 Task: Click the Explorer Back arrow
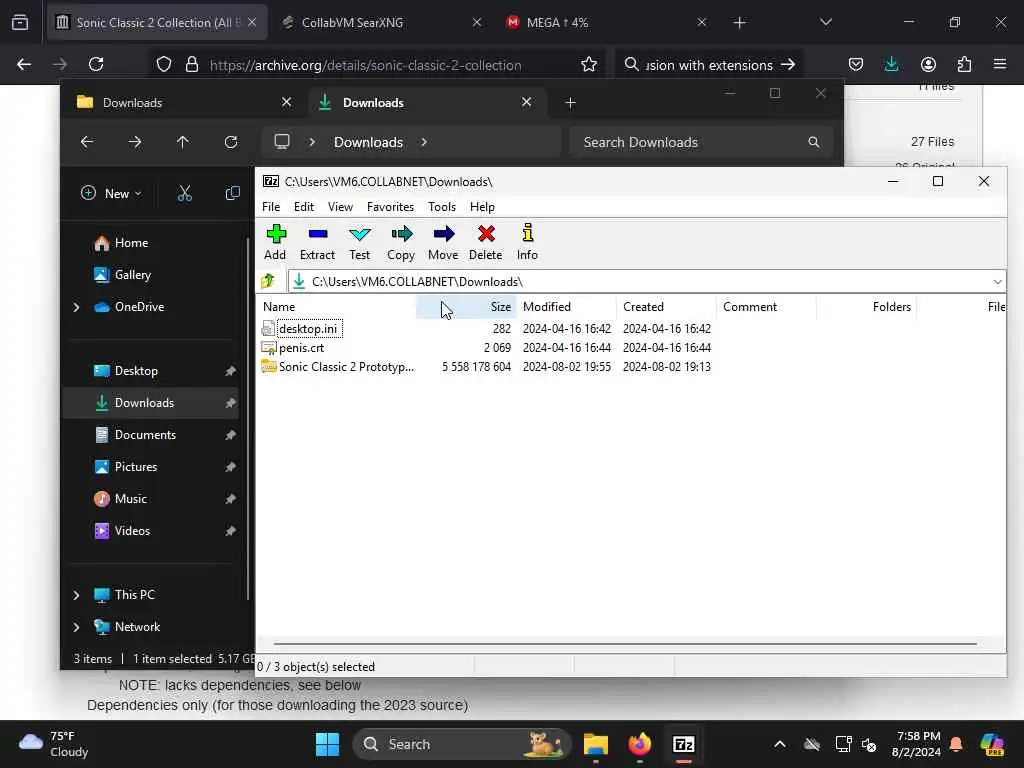click(87, 142)
